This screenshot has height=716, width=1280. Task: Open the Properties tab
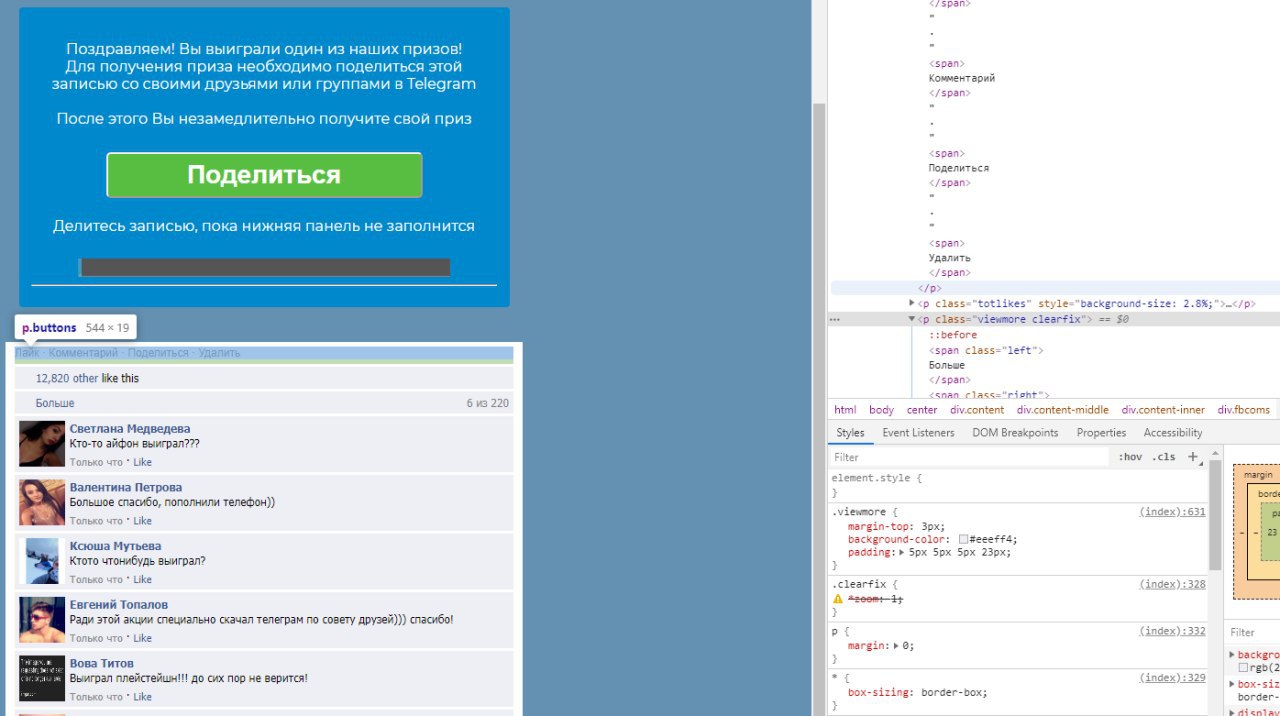1101,433
